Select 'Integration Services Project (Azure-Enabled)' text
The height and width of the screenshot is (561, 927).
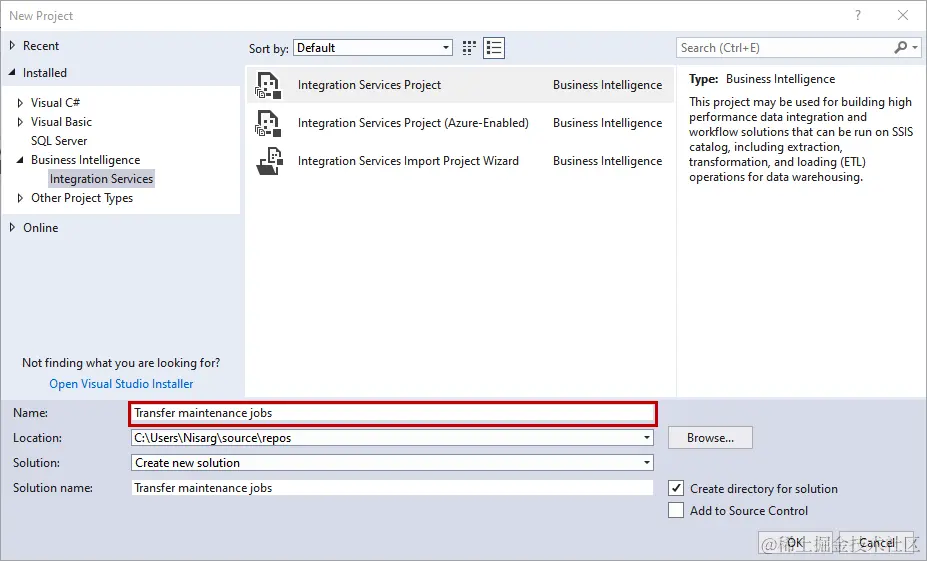pos(413,123)
